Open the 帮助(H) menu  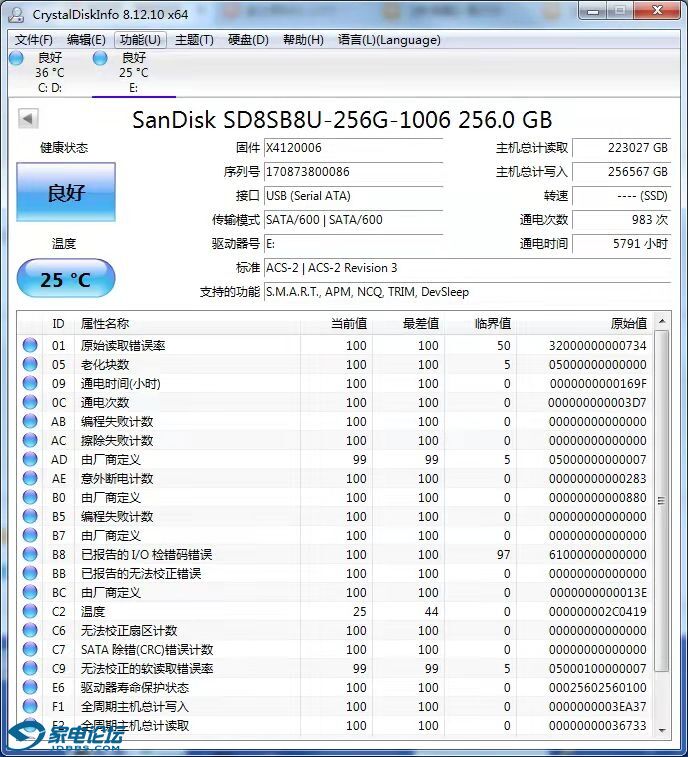point(303,40)
